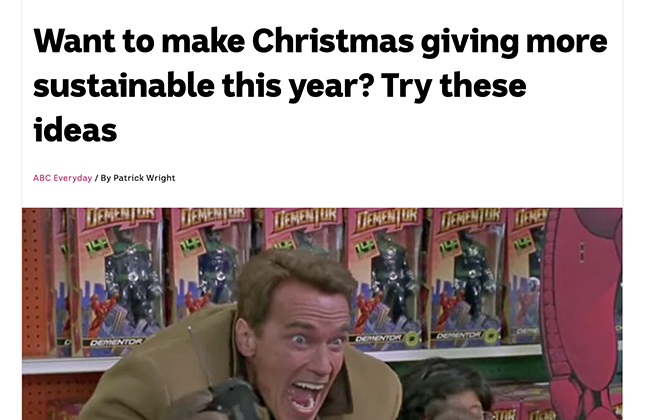
Task: Click the word "sustainable" in the headline
Action: [x=124, y=85]
